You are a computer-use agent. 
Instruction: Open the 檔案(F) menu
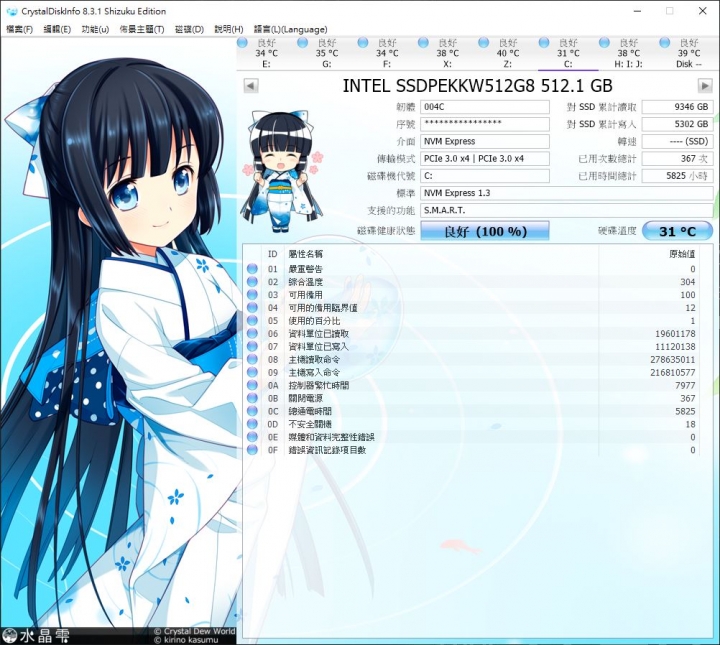[20, 29]
